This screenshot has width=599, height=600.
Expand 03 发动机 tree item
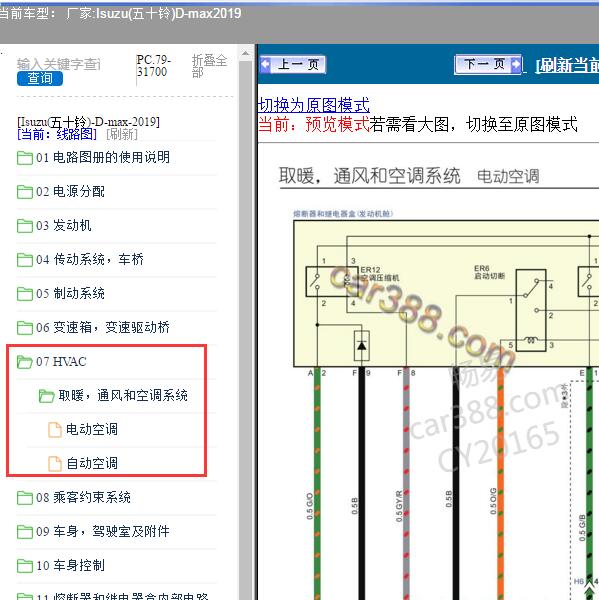(x=64, y=225)
